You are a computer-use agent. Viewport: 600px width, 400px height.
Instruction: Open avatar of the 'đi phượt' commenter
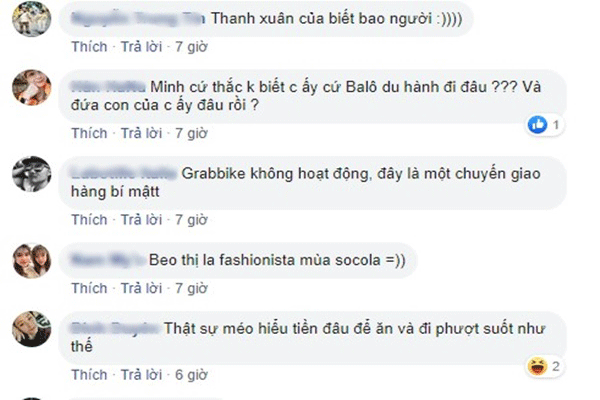pyautogui.click(x=32, y=329)
